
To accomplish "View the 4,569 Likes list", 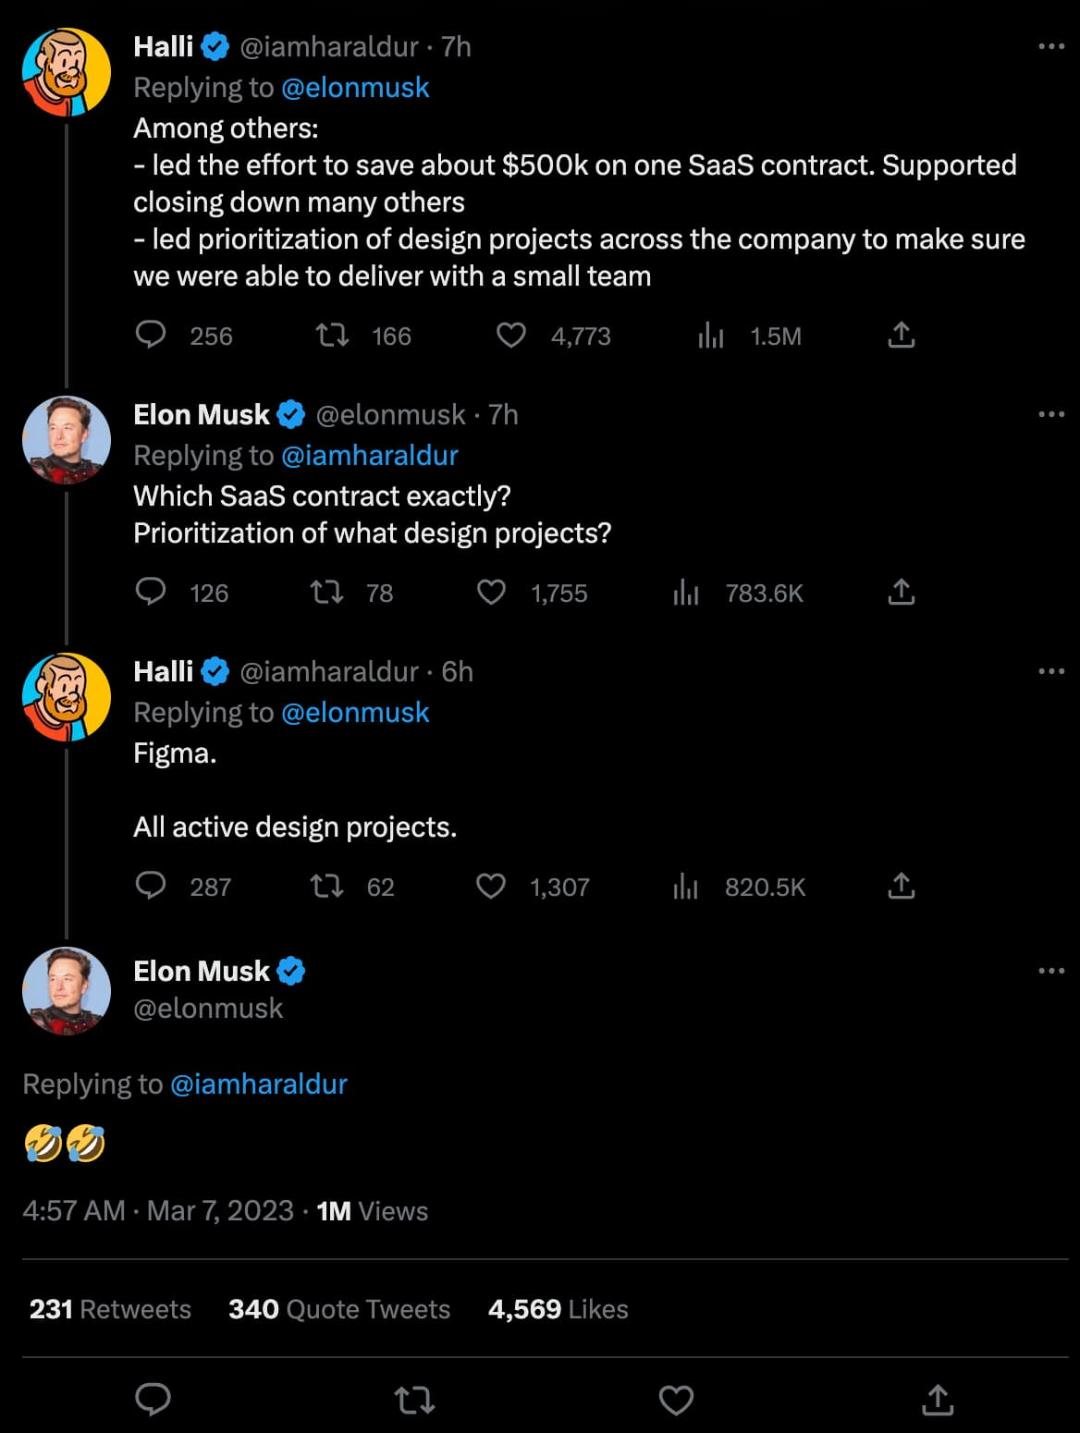I will click(558, 1309).
